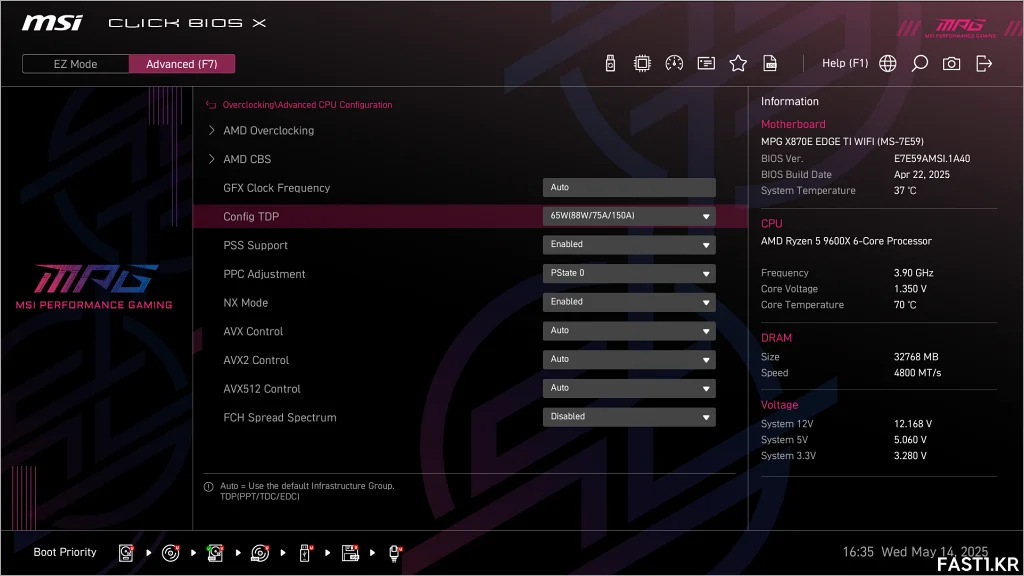Click the 4800 MT/s DRAM speed value
The width and height of the screenshot is (1024, 576).
point(918,373)
